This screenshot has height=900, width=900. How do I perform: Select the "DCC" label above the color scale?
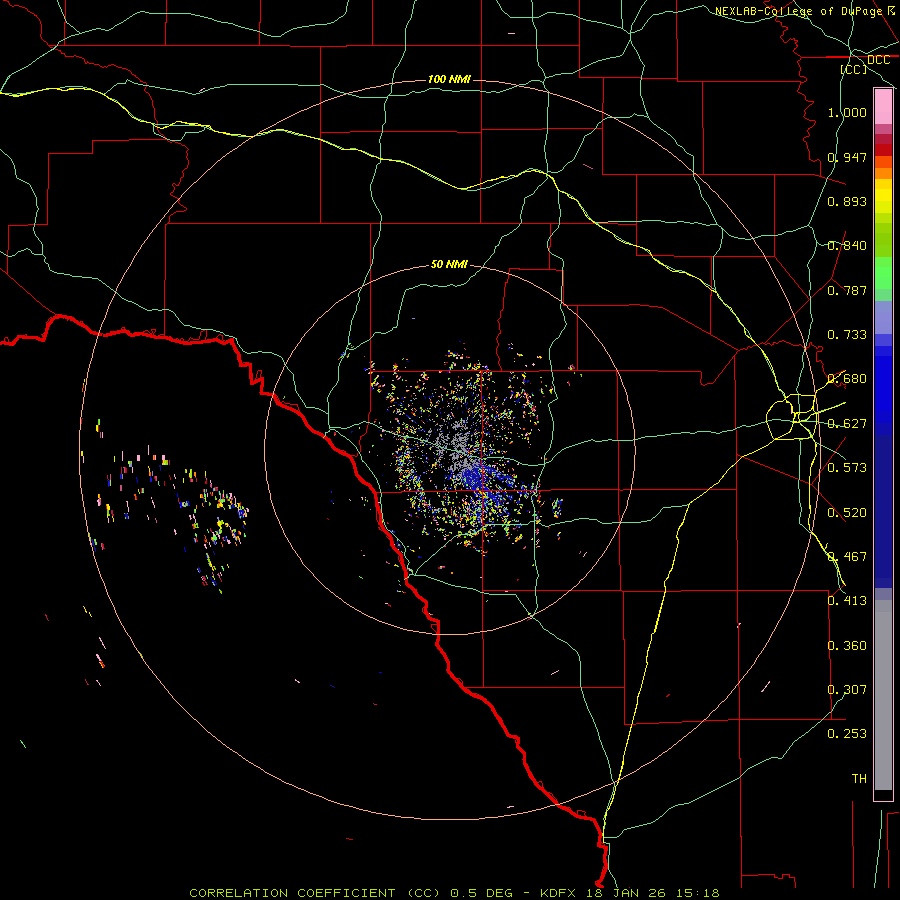coord(878,60)
